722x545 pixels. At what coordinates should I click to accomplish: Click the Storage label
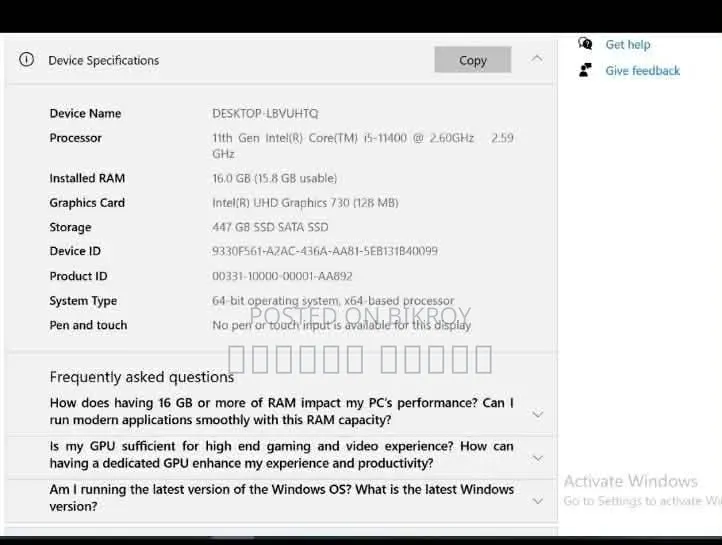point(70,227)
